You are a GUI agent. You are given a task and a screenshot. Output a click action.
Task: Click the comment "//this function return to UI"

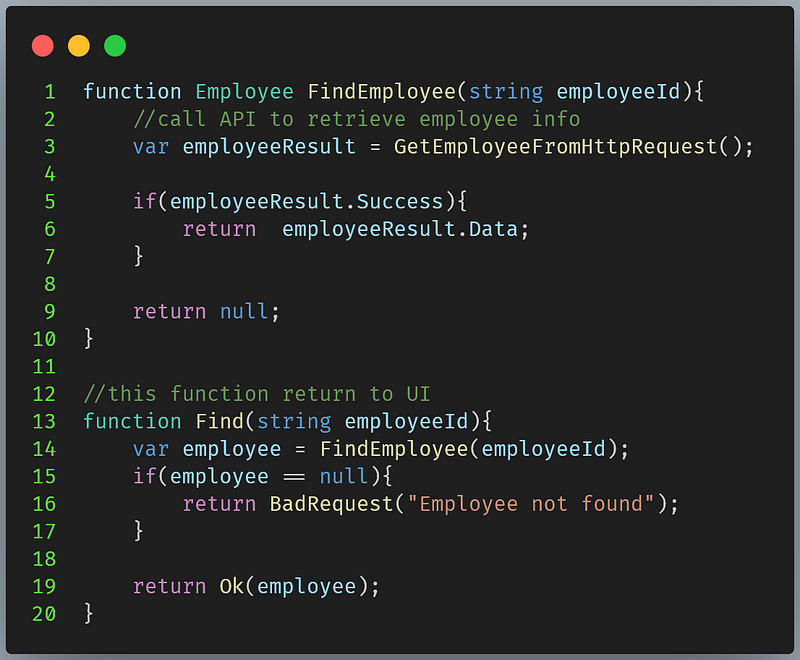click(x=257, y=394)
